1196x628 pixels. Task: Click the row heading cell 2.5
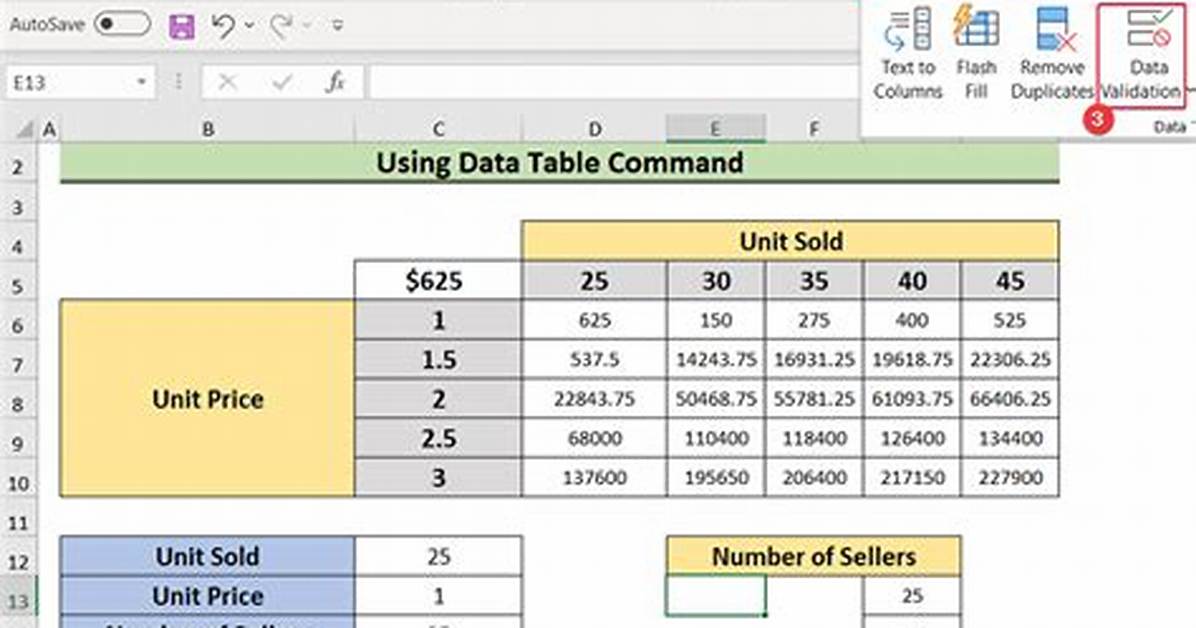438,438
